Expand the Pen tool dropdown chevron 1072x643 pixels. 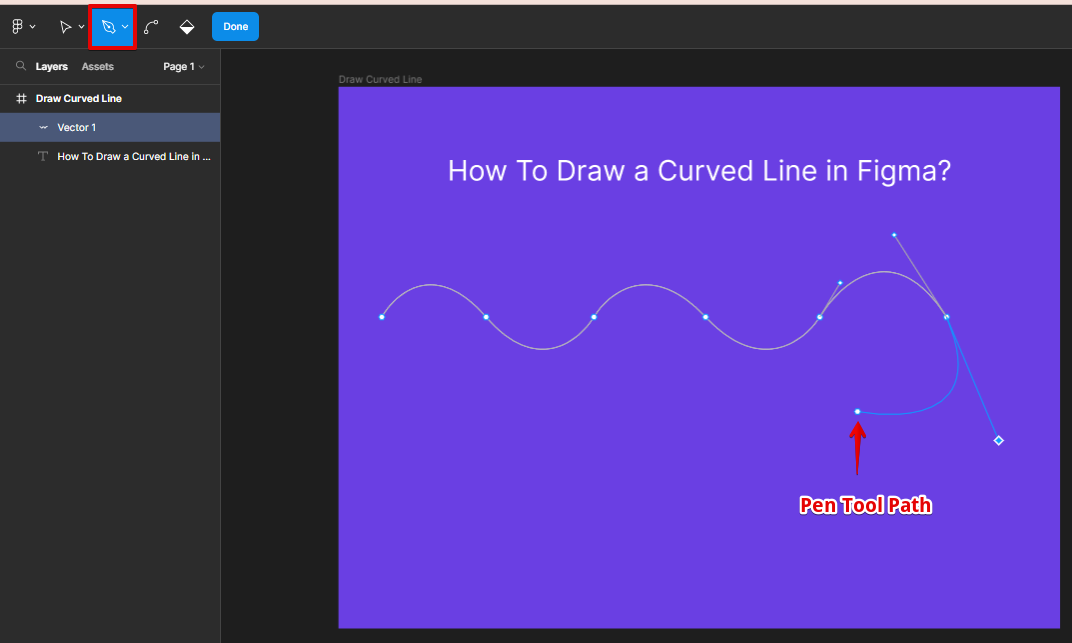coord(125,27)
